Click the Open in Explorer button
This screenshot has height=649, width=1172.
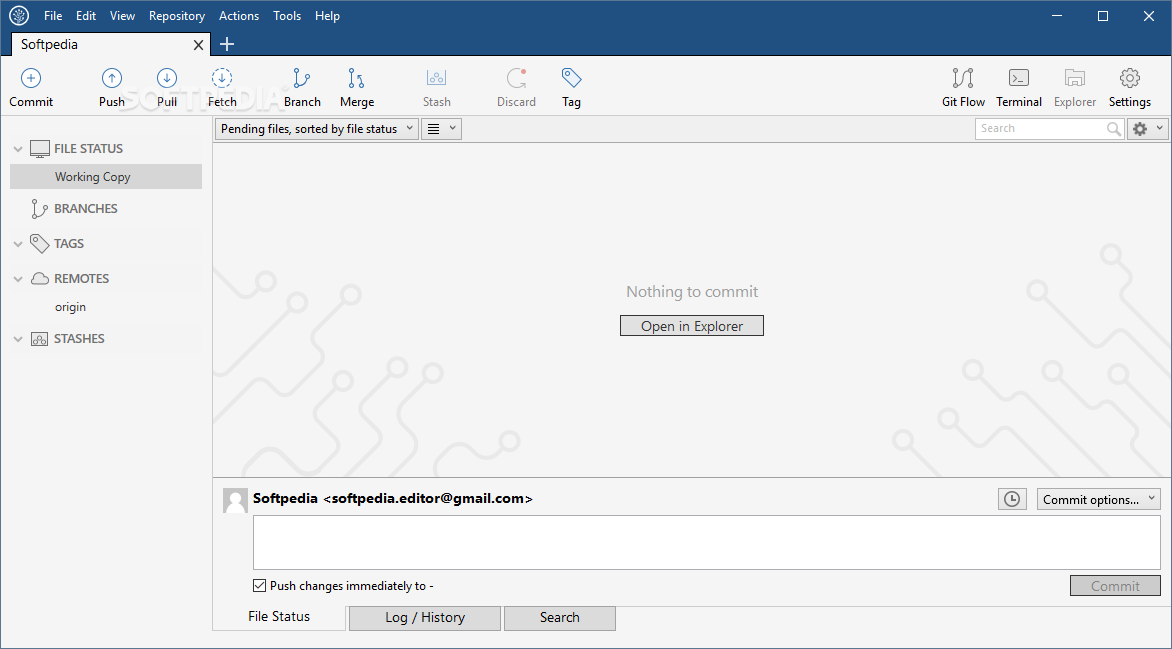click(692, 326)
